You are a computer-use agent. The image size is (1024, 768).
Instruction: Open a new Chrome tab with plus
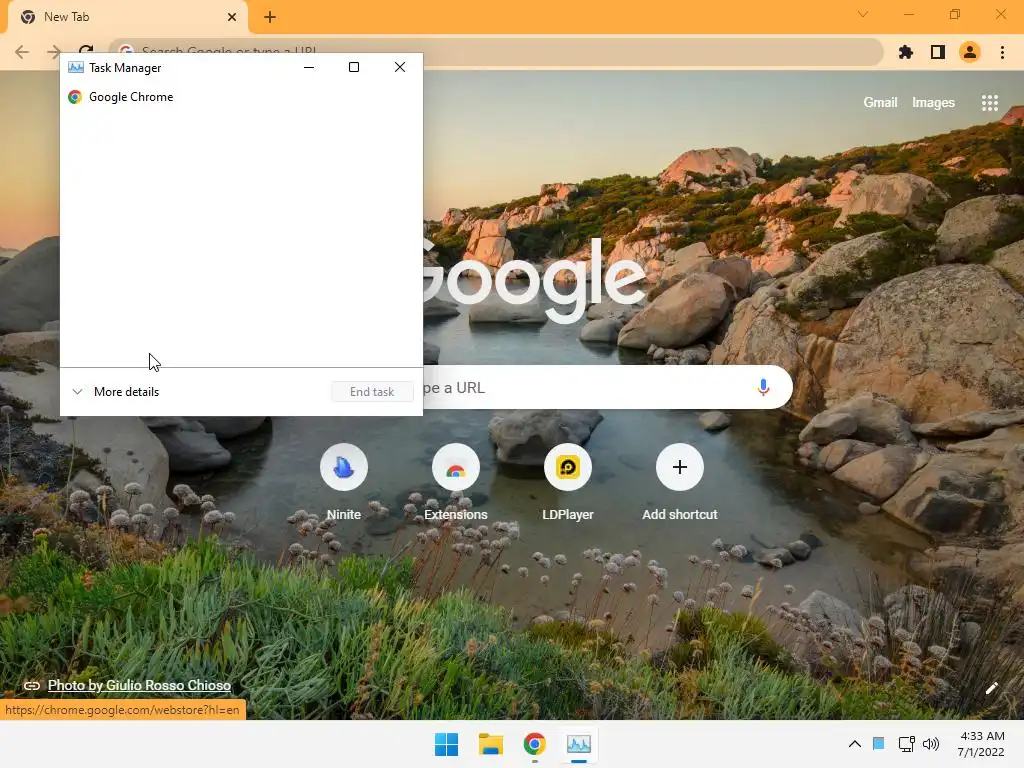[270, 17]
